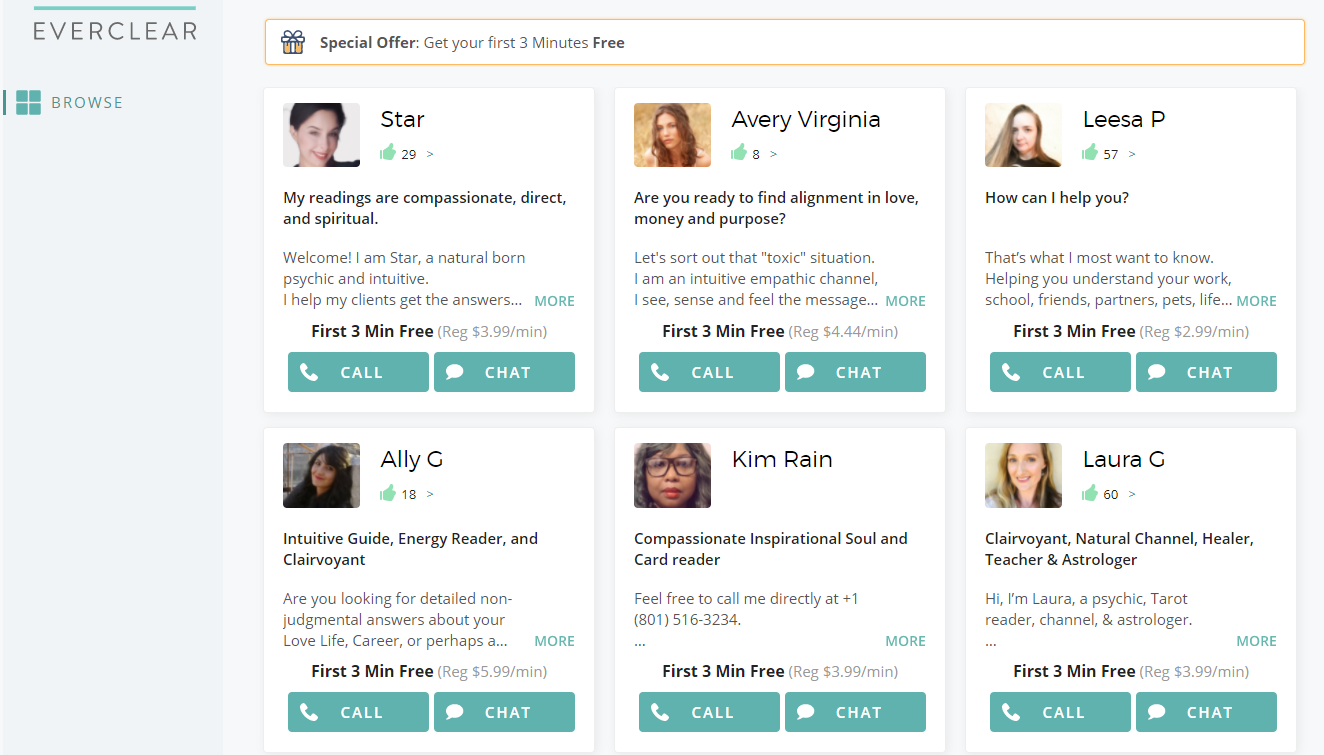Click the thumbs-up icon under Star
This screenshot has height=755, width=1324.
[x=388, y=153]
